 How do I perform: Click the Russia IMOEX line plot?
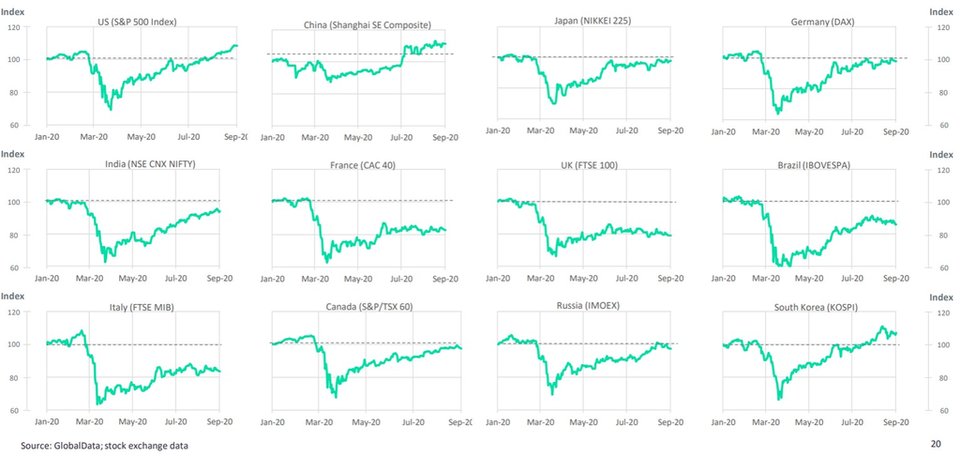[x=585, y=365]
